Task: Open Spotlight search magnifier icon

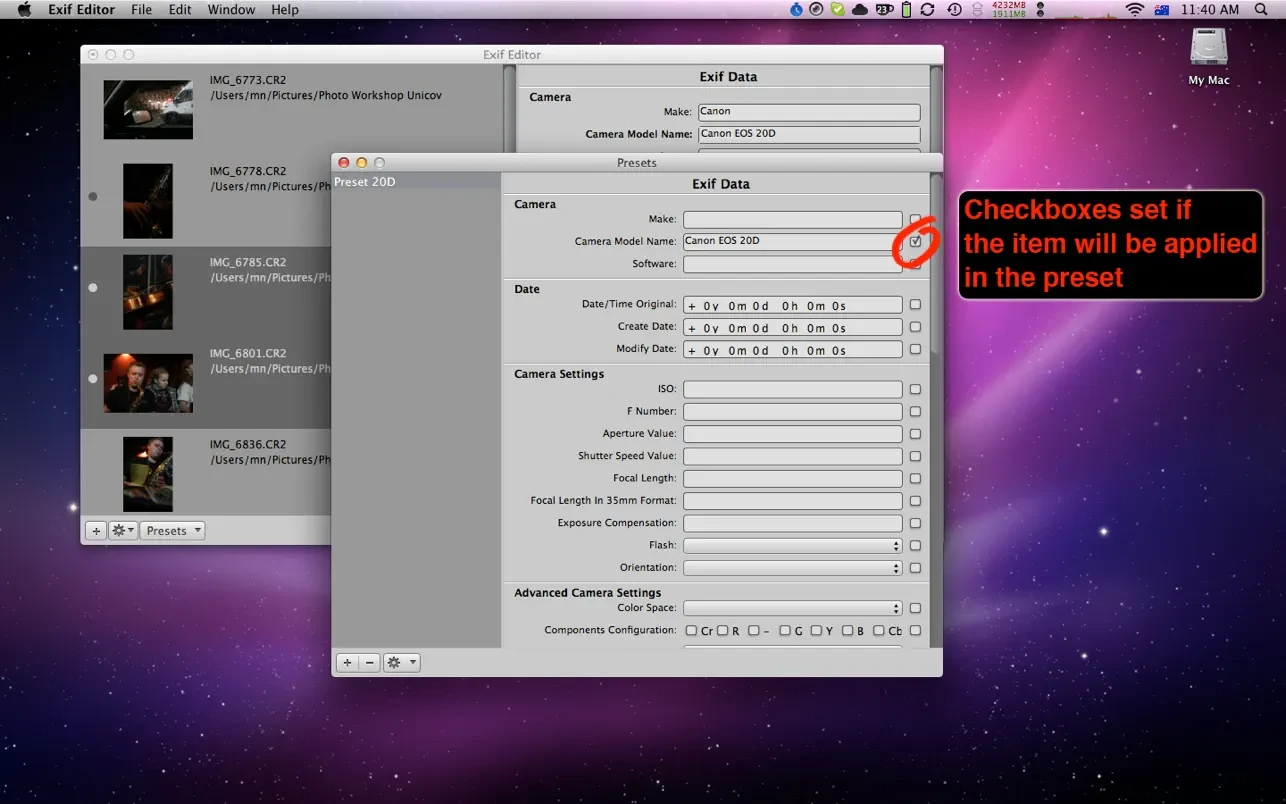Action: click(1261, 9)
